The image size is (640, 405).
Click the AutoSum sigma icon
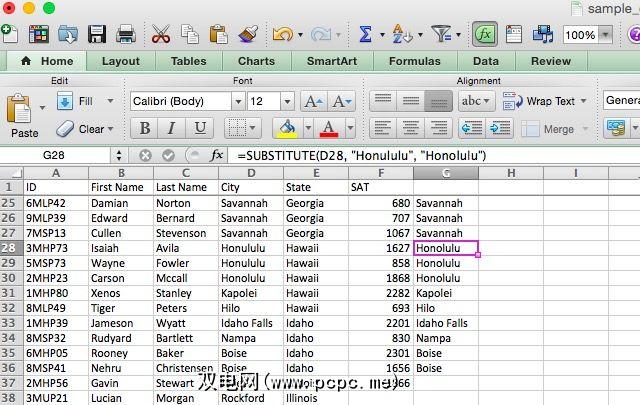pyautogui.click(x=366, y=34)
